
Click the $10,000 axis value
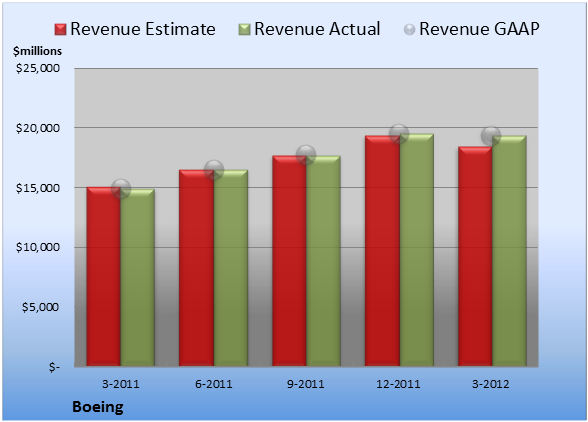click(38, 247)
